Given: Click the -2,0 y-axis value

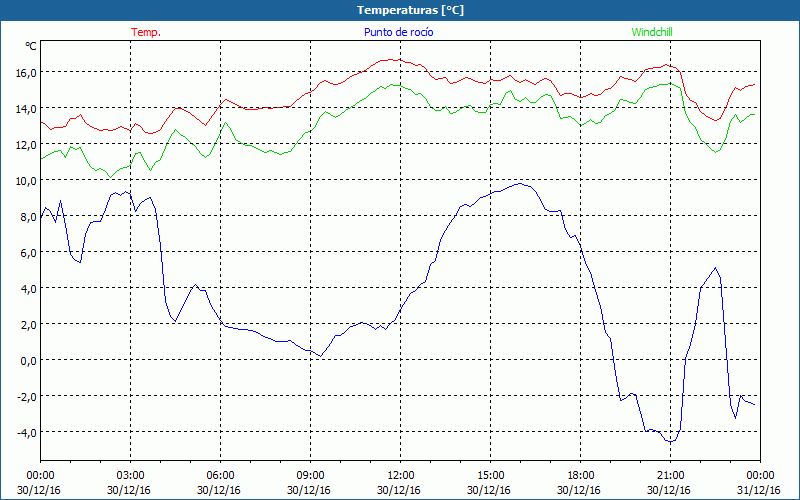Looking at the screenshot, I should click(x=27, y=396).
